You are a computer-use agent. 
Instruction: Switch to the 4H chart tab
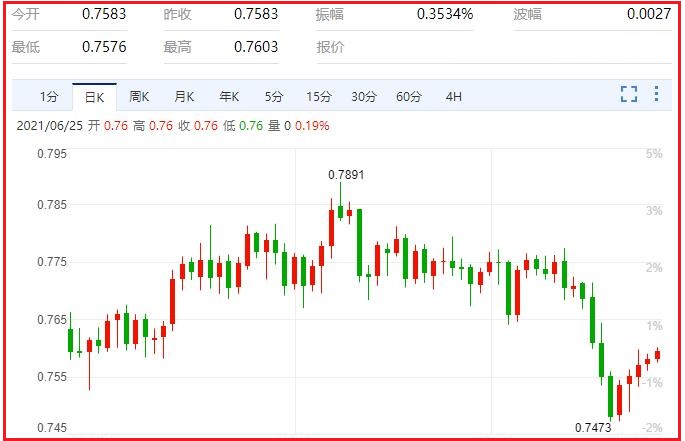pos(453,97)
